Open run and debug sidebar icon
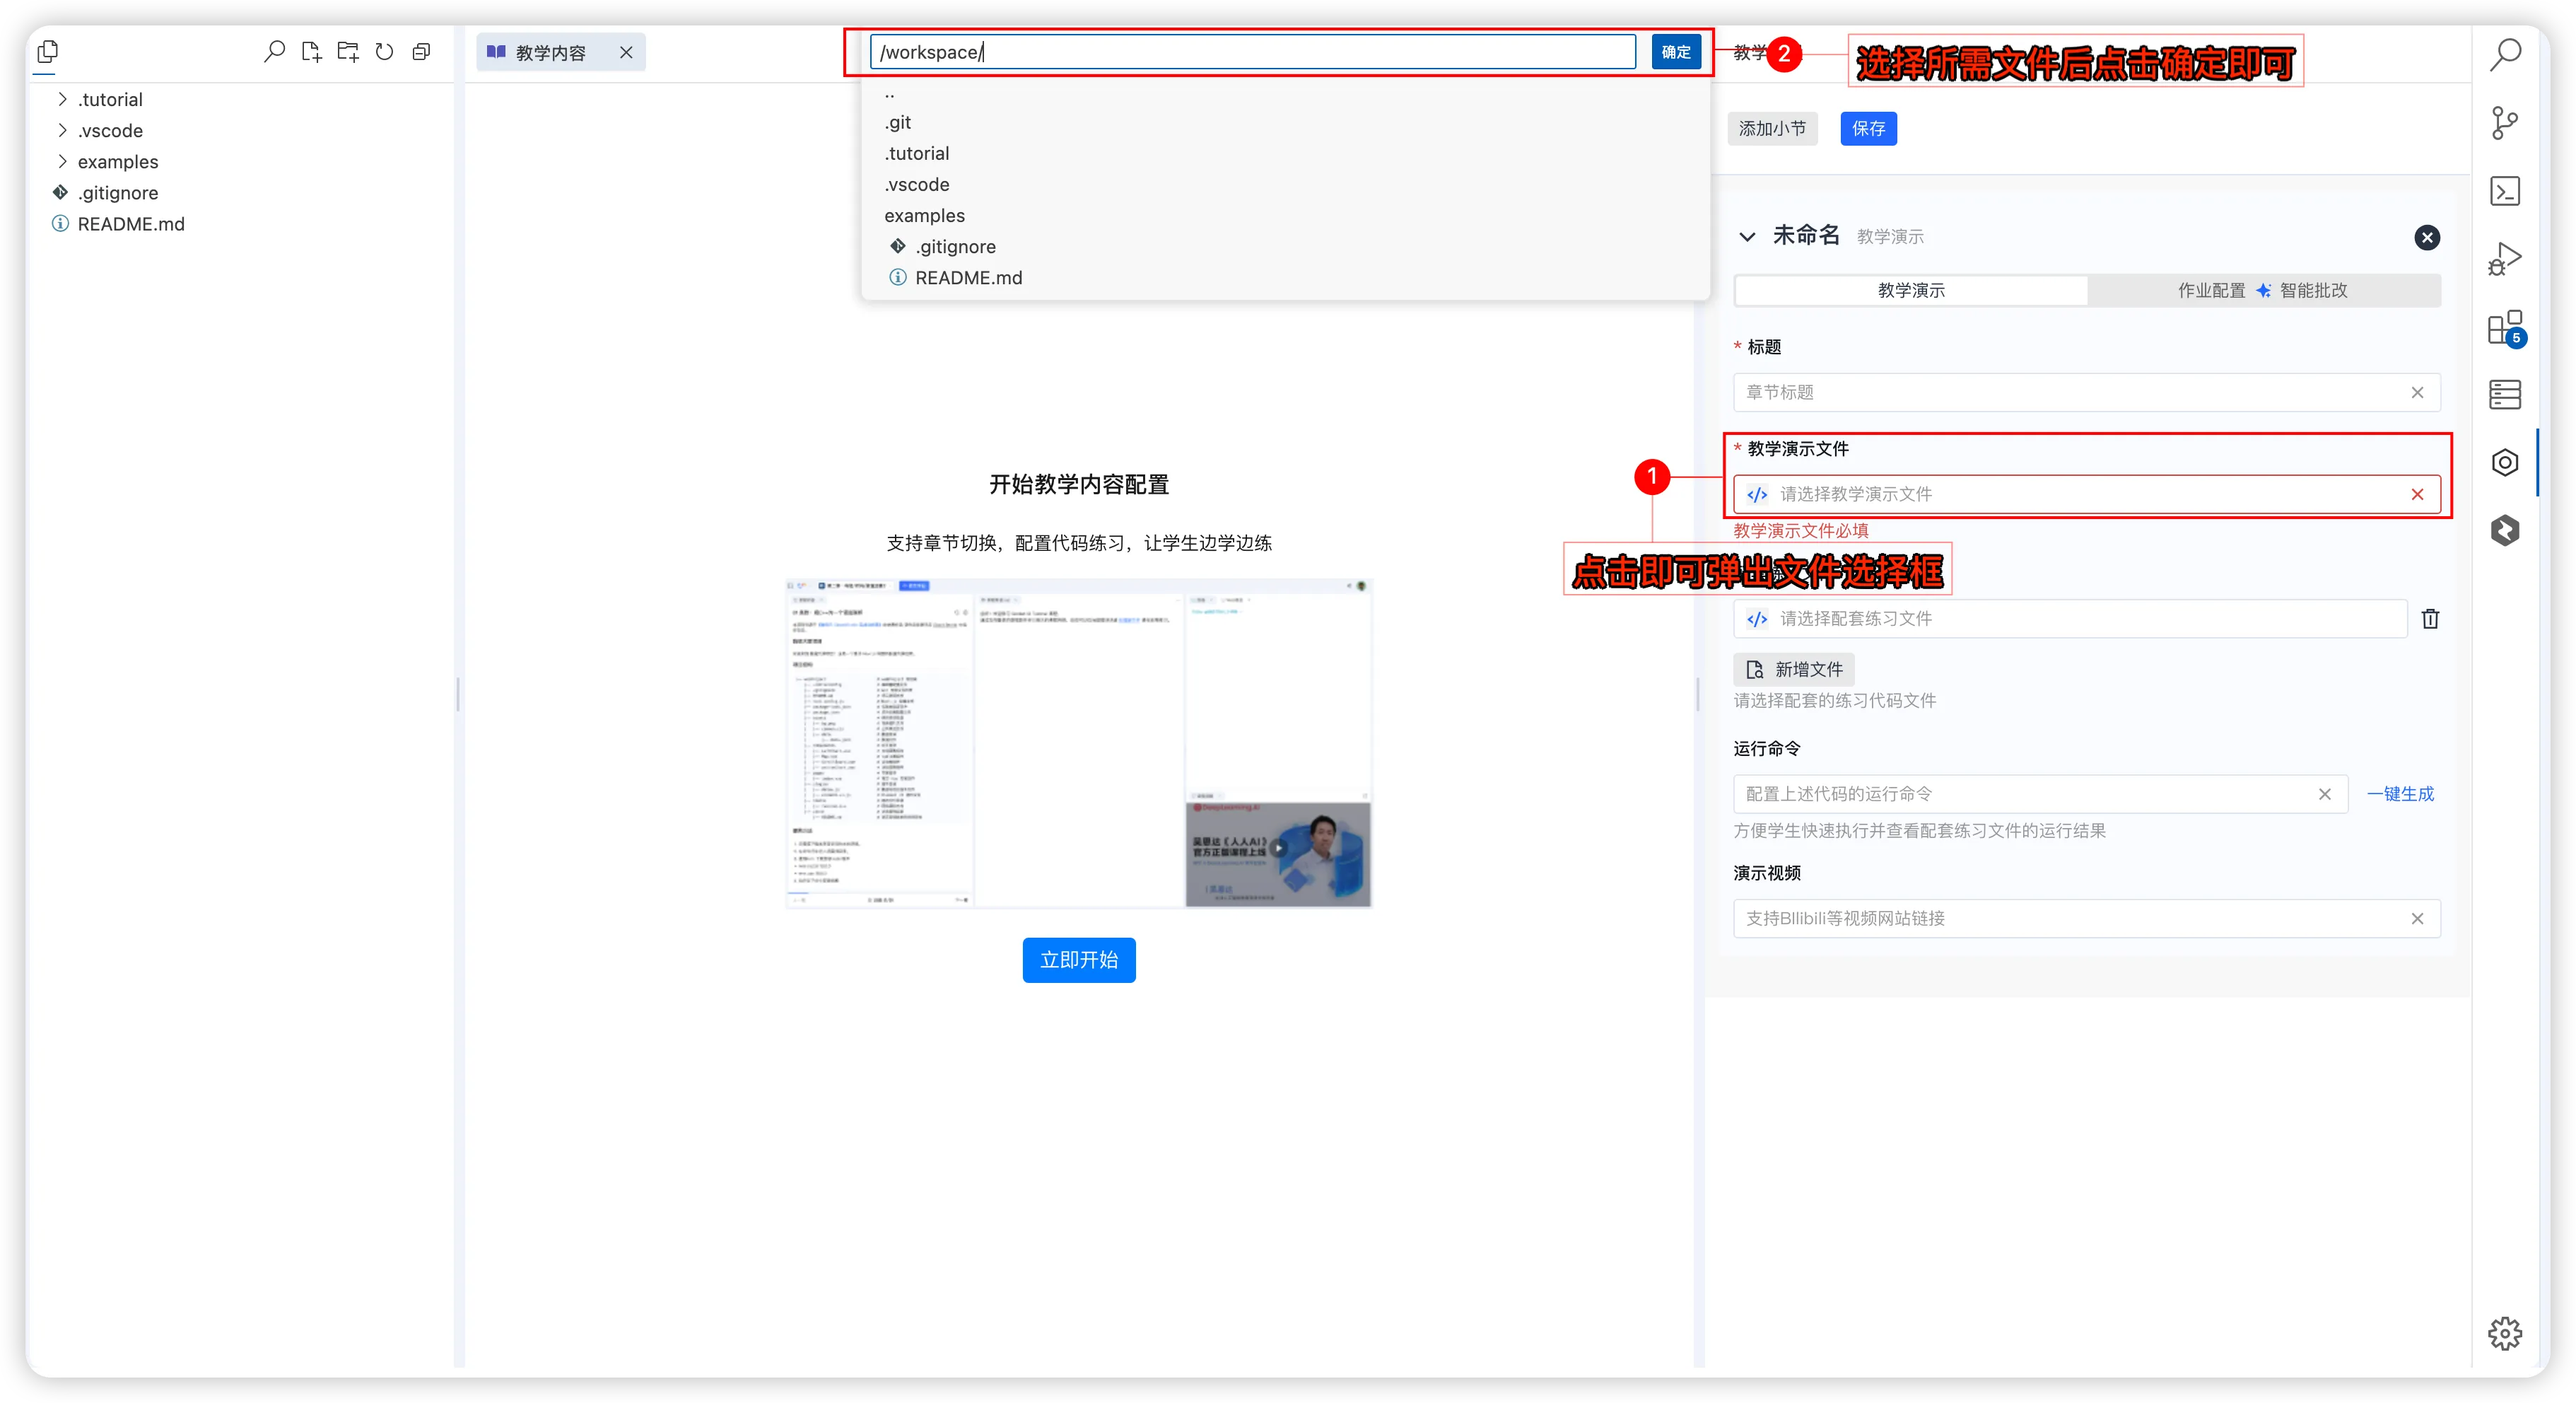This screenshot has height=1403, width=2576. pyautogui.click(x=2504, y=259)
